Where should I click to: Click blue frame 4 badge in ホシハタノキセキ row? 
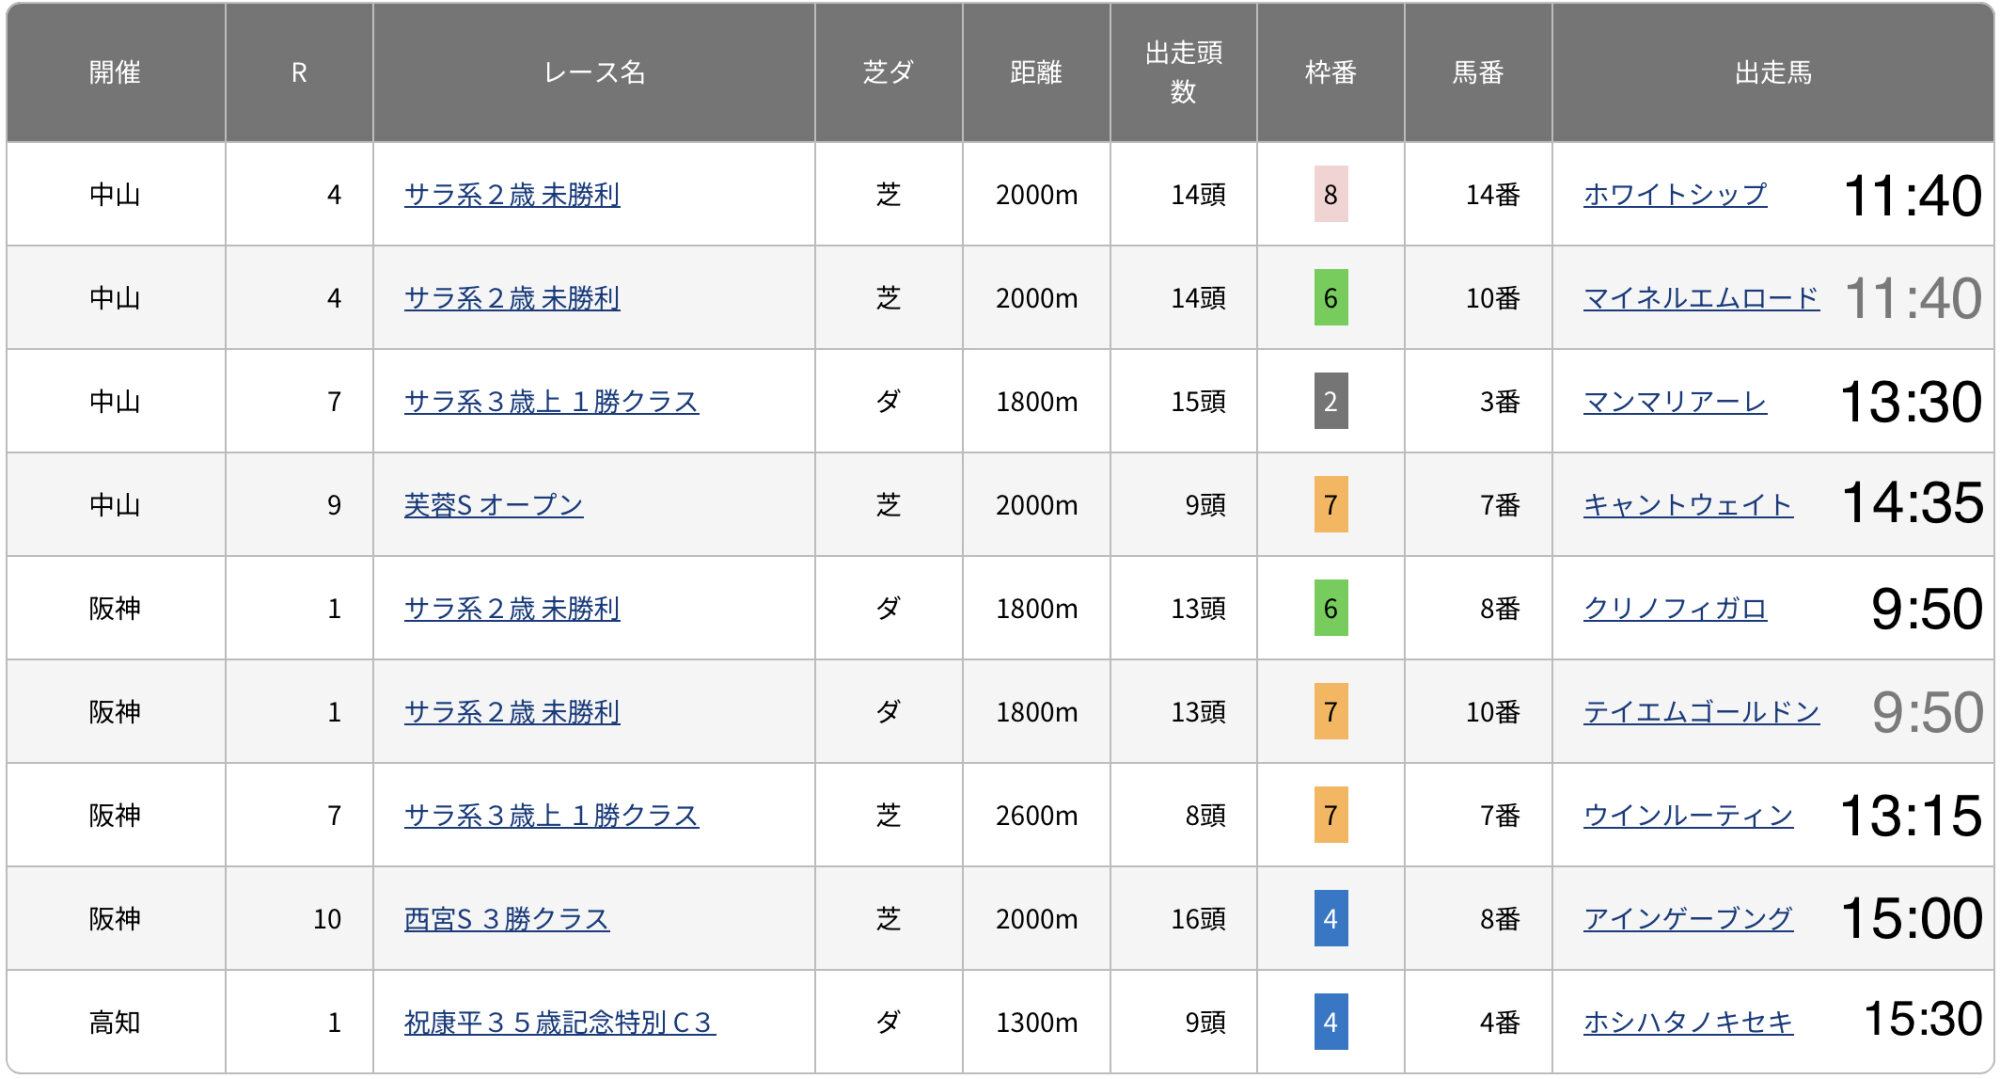pos(1331,1023)
